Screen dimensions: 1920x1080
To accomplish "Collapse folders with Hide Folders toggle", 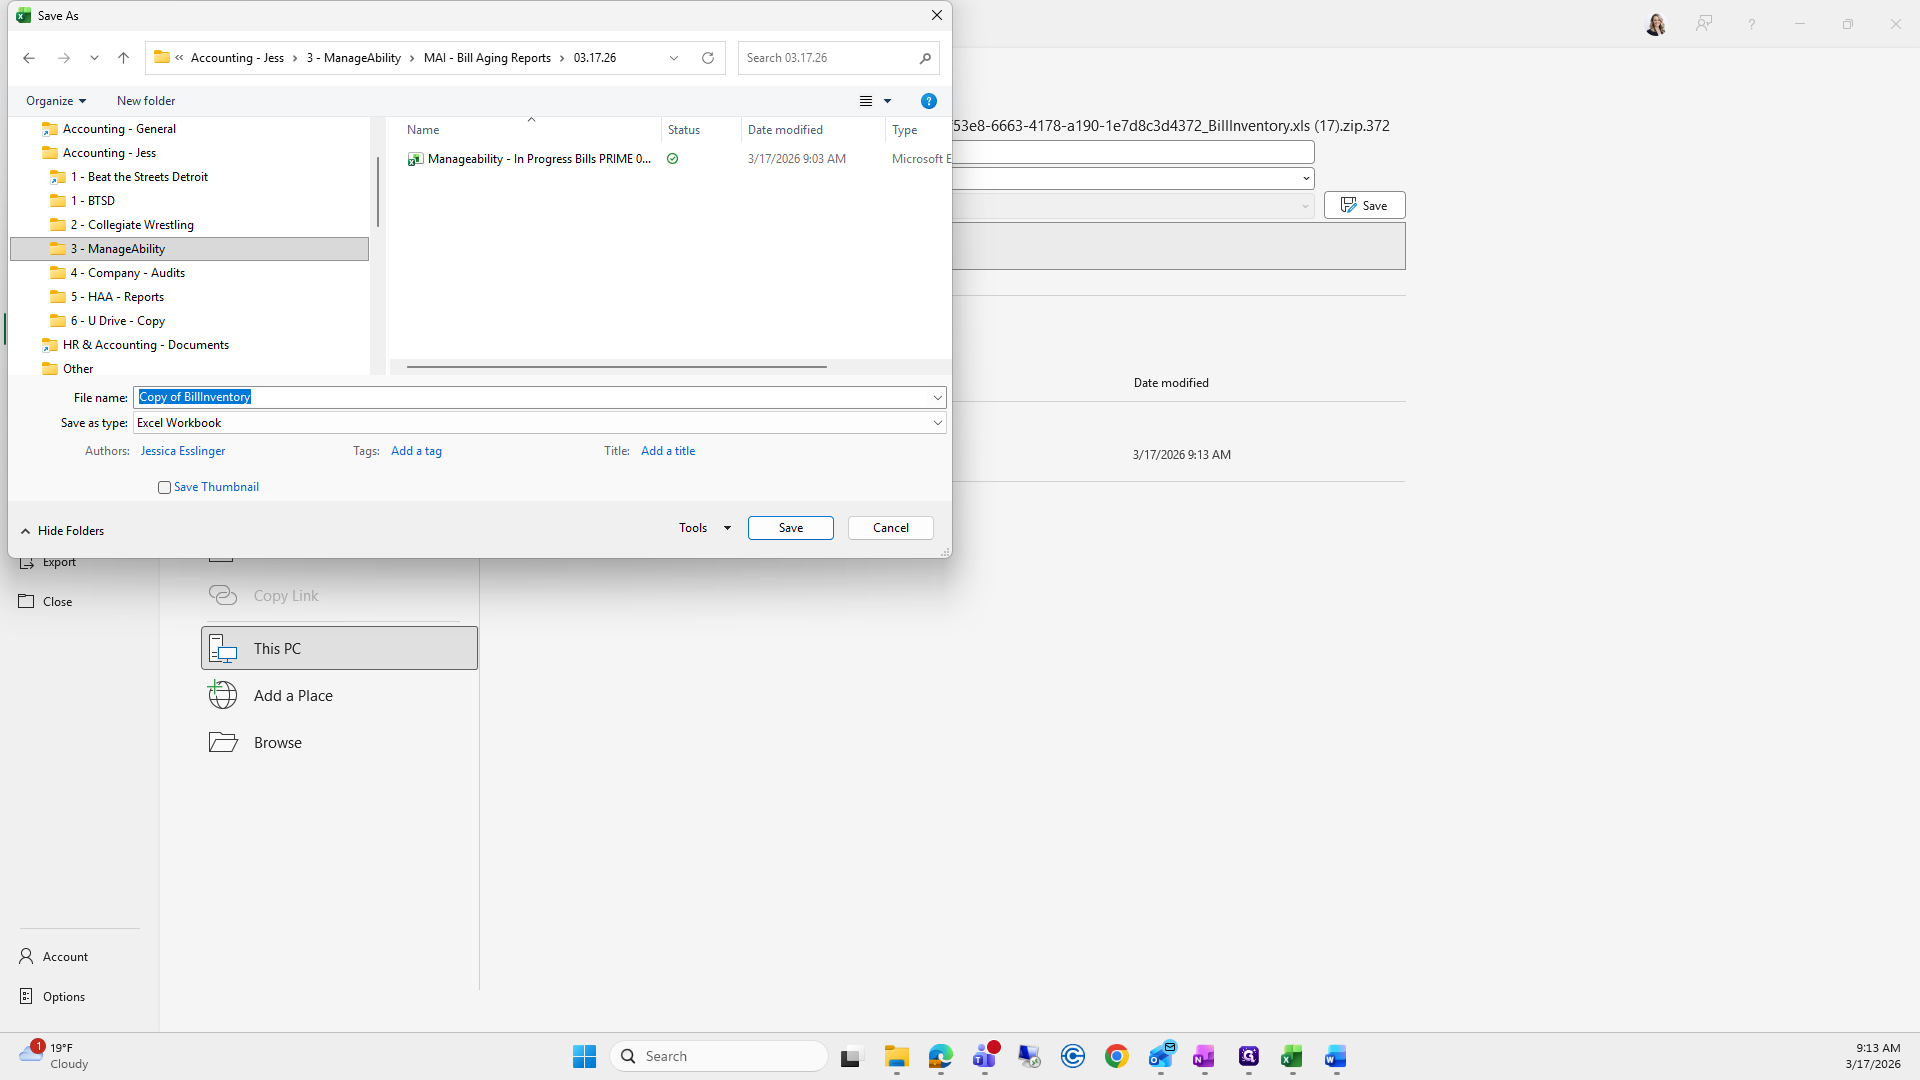I will pos(62,531).
